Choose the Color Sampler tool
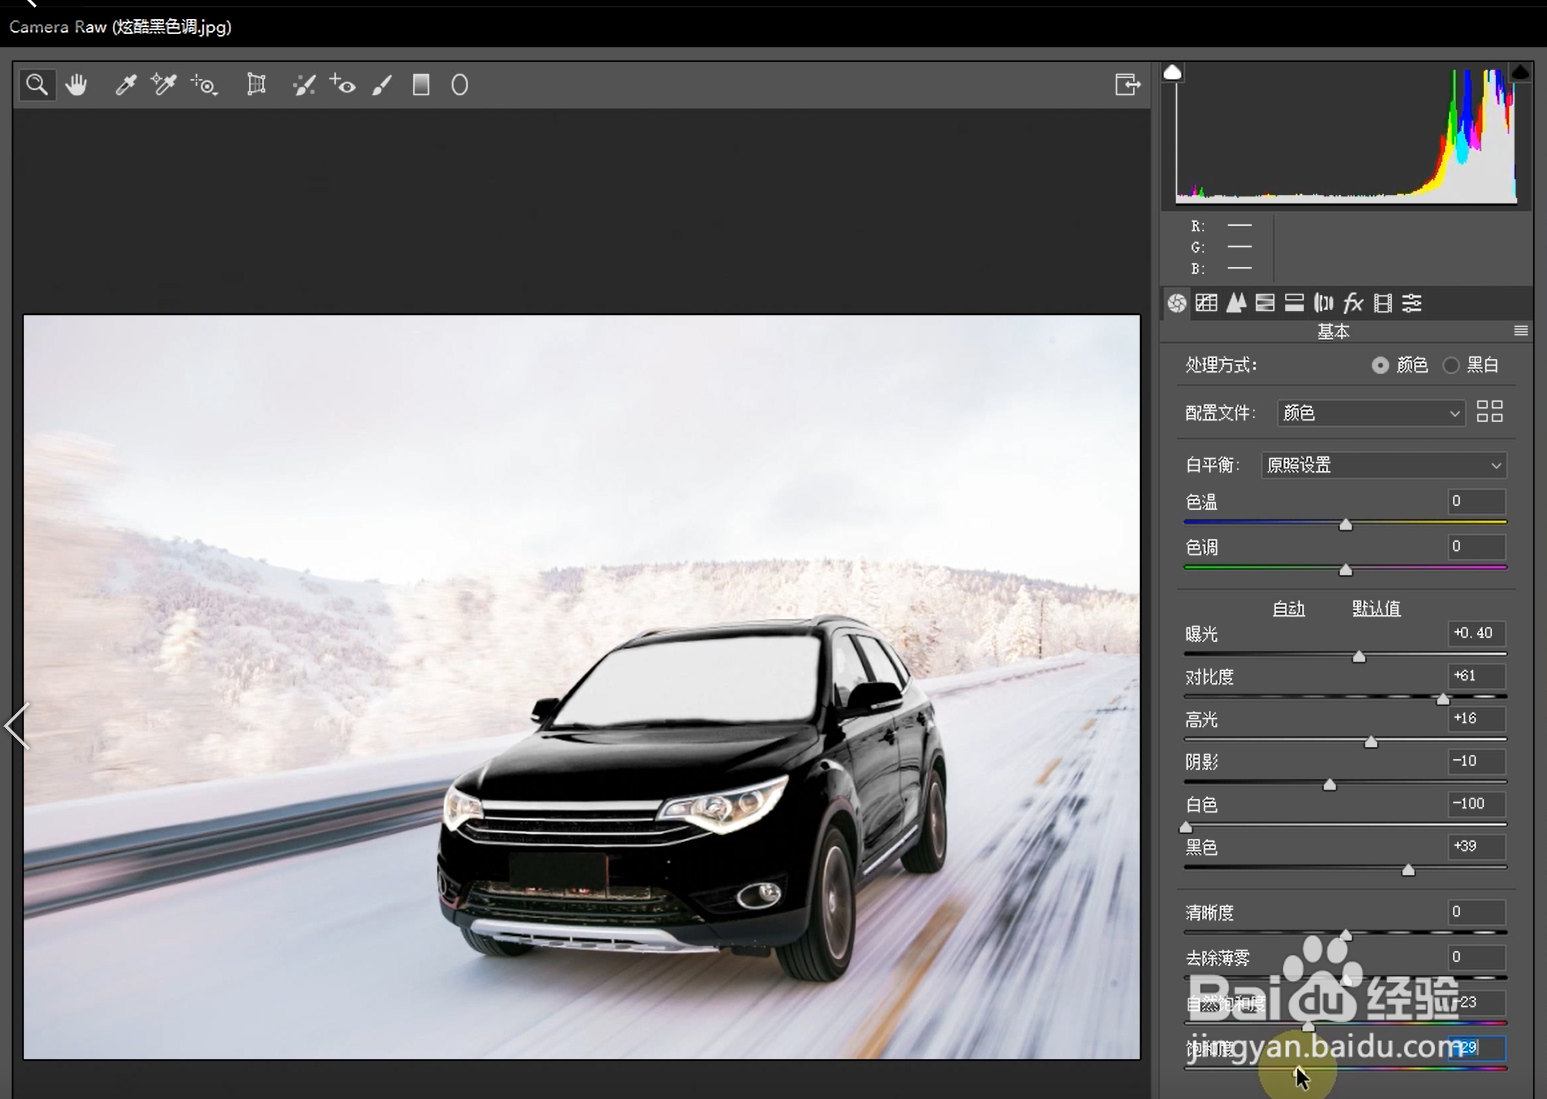1547x1099 pixels. click(164, 85)
